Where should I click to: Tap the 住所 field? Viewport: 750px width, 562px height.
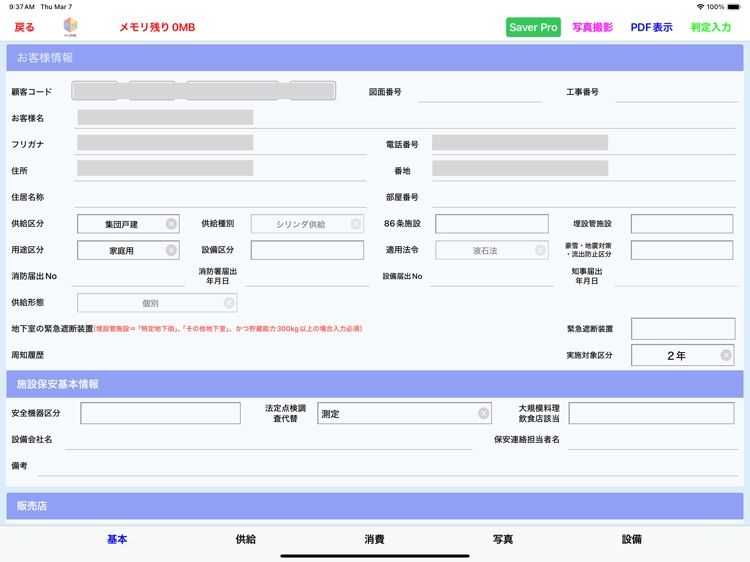221,170
